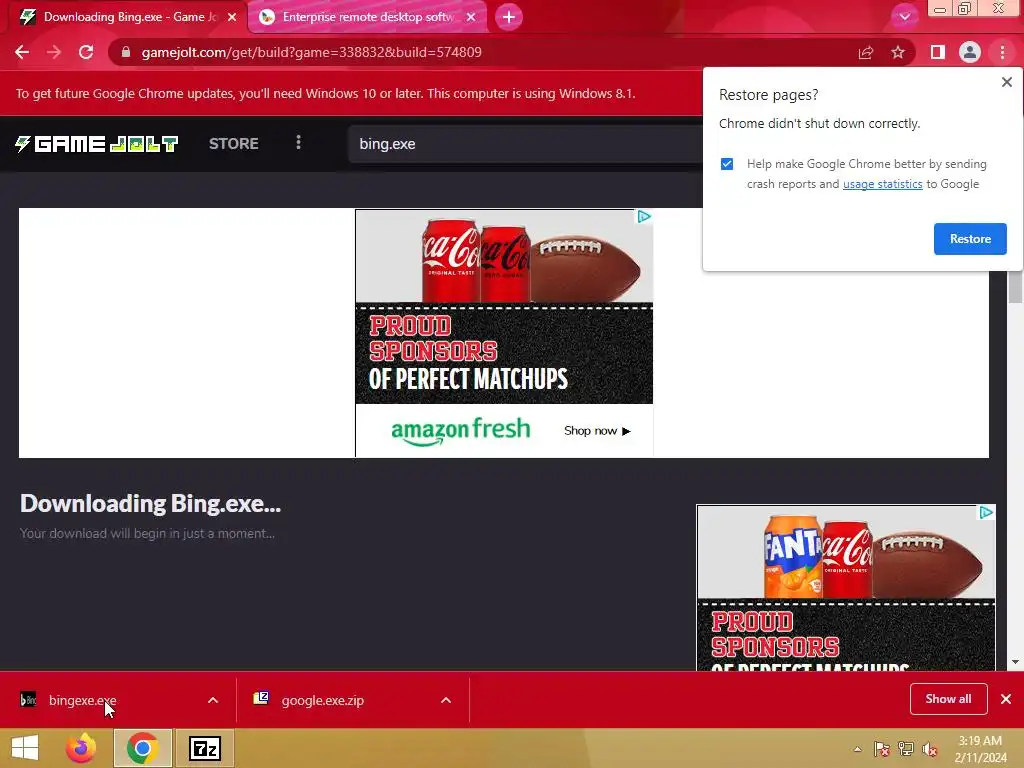Close the downloads bar
The width and height of the screenshot is (1024, 768).
(x=1006, y=699)
